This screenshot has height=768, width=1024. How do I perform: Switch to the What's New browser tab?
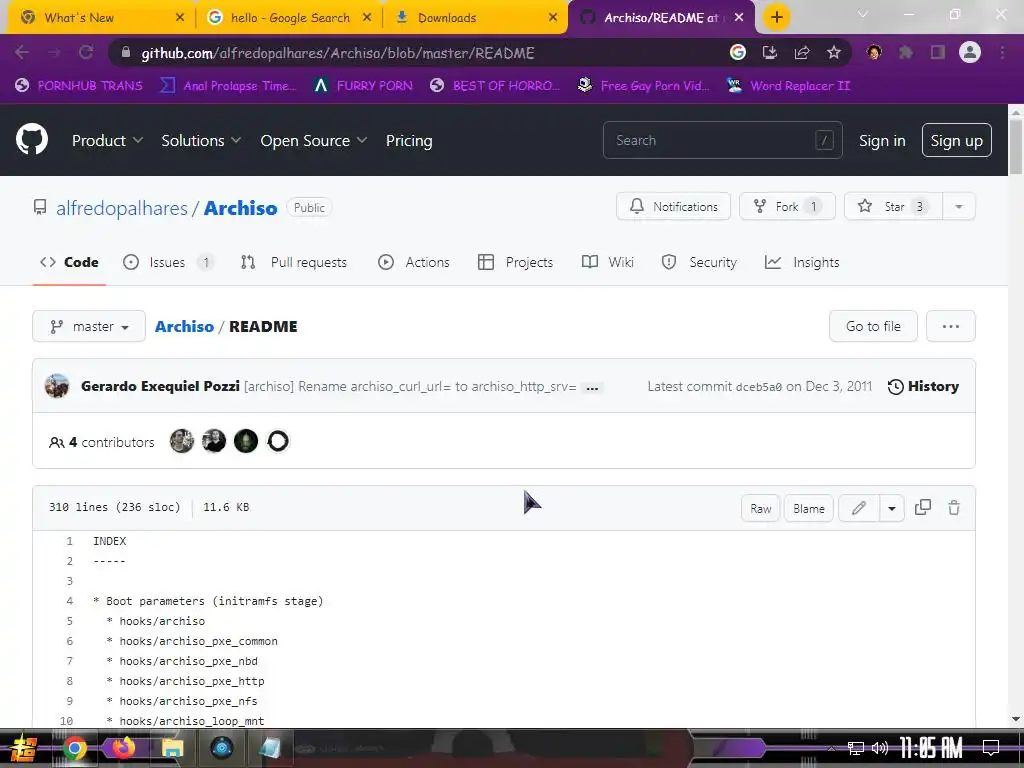pyautogui.click(x=99, y=18)
